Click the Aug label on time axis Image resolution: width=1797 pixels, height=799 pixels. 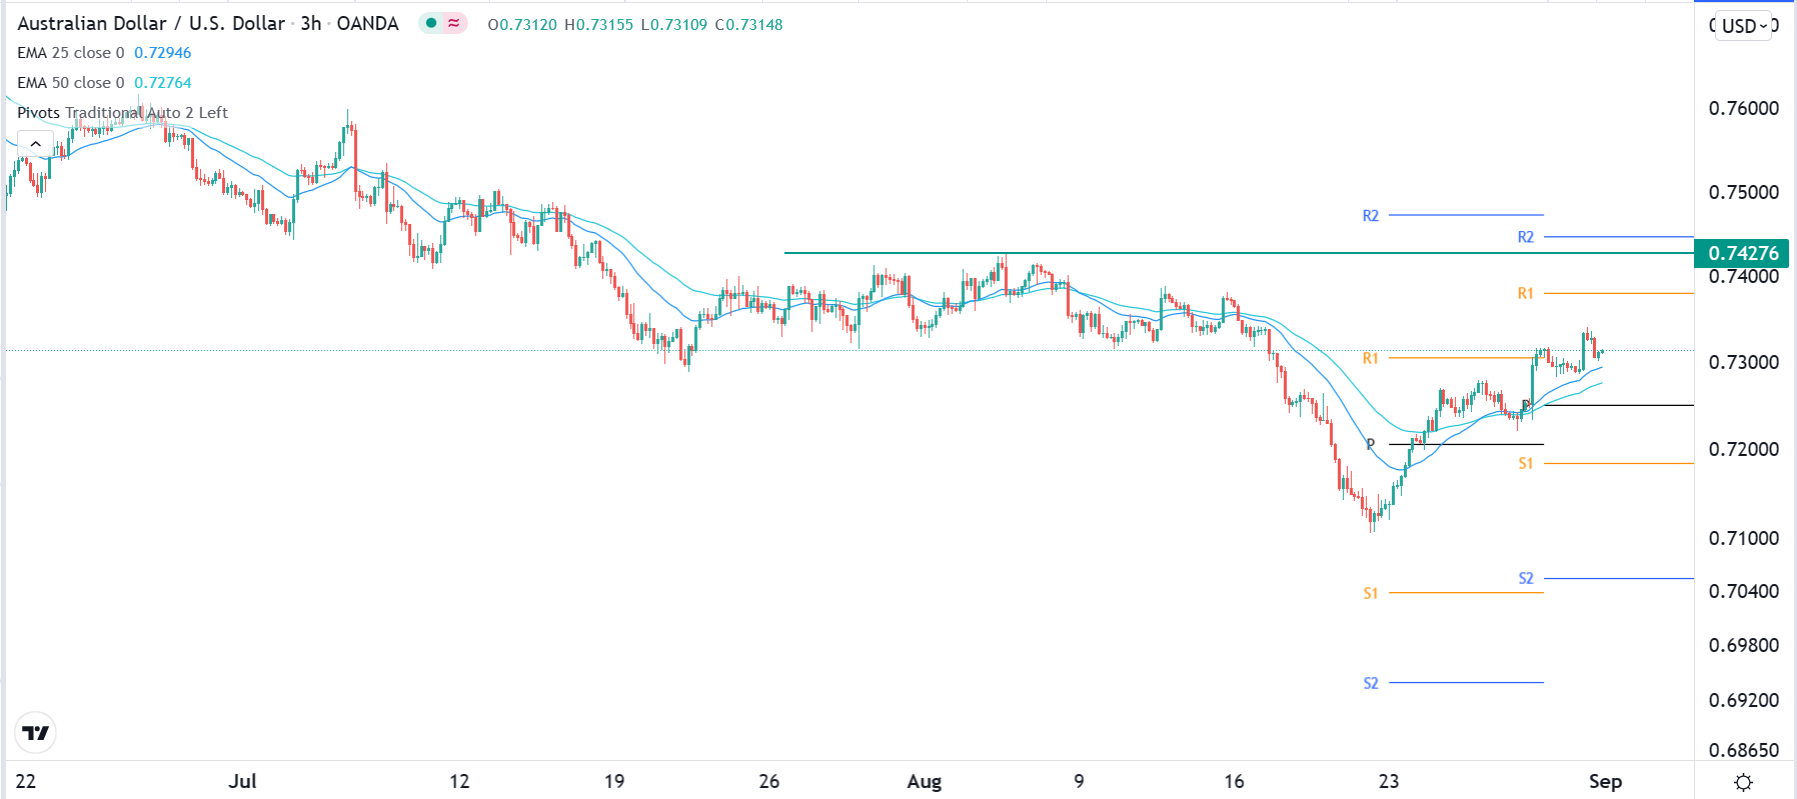(924, 782)
